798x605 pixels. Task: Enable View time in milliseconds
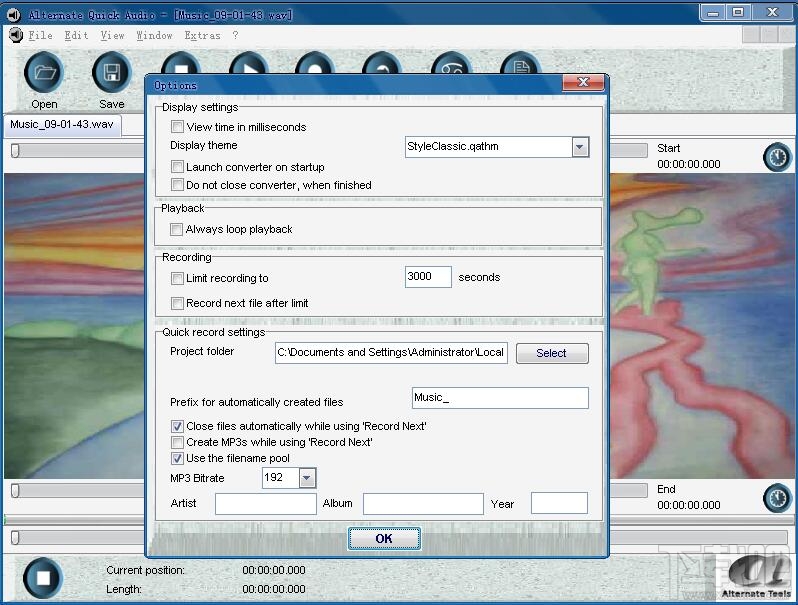click(177, 127)
